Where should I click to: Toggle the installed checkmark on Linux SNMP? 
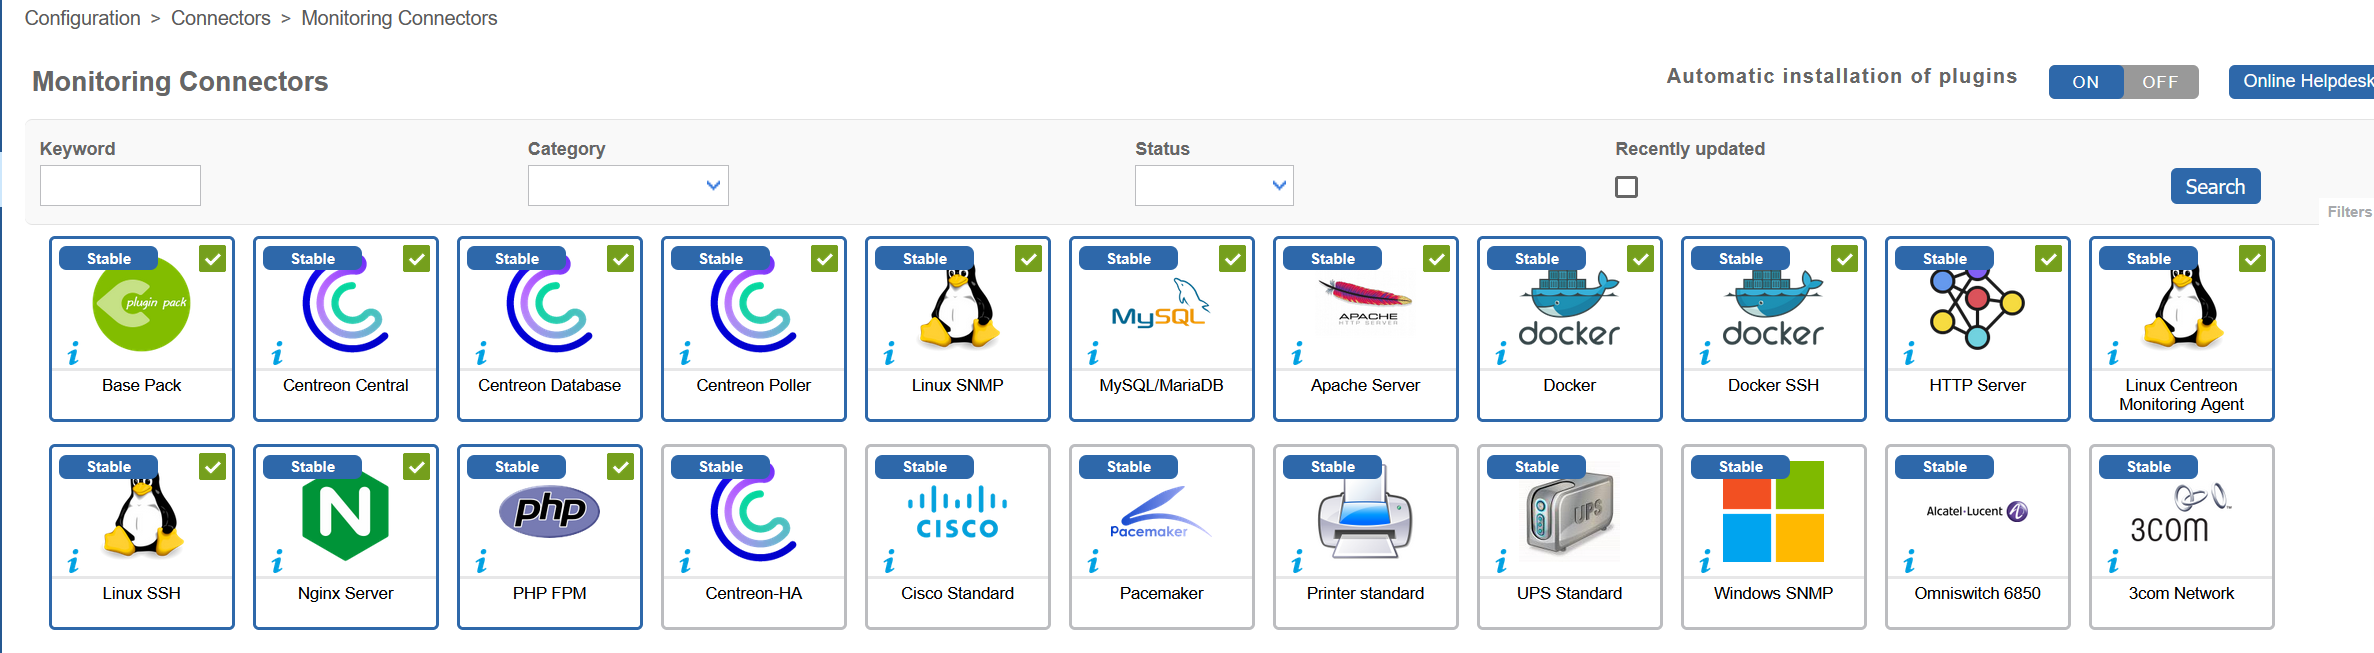(1028, 259)
